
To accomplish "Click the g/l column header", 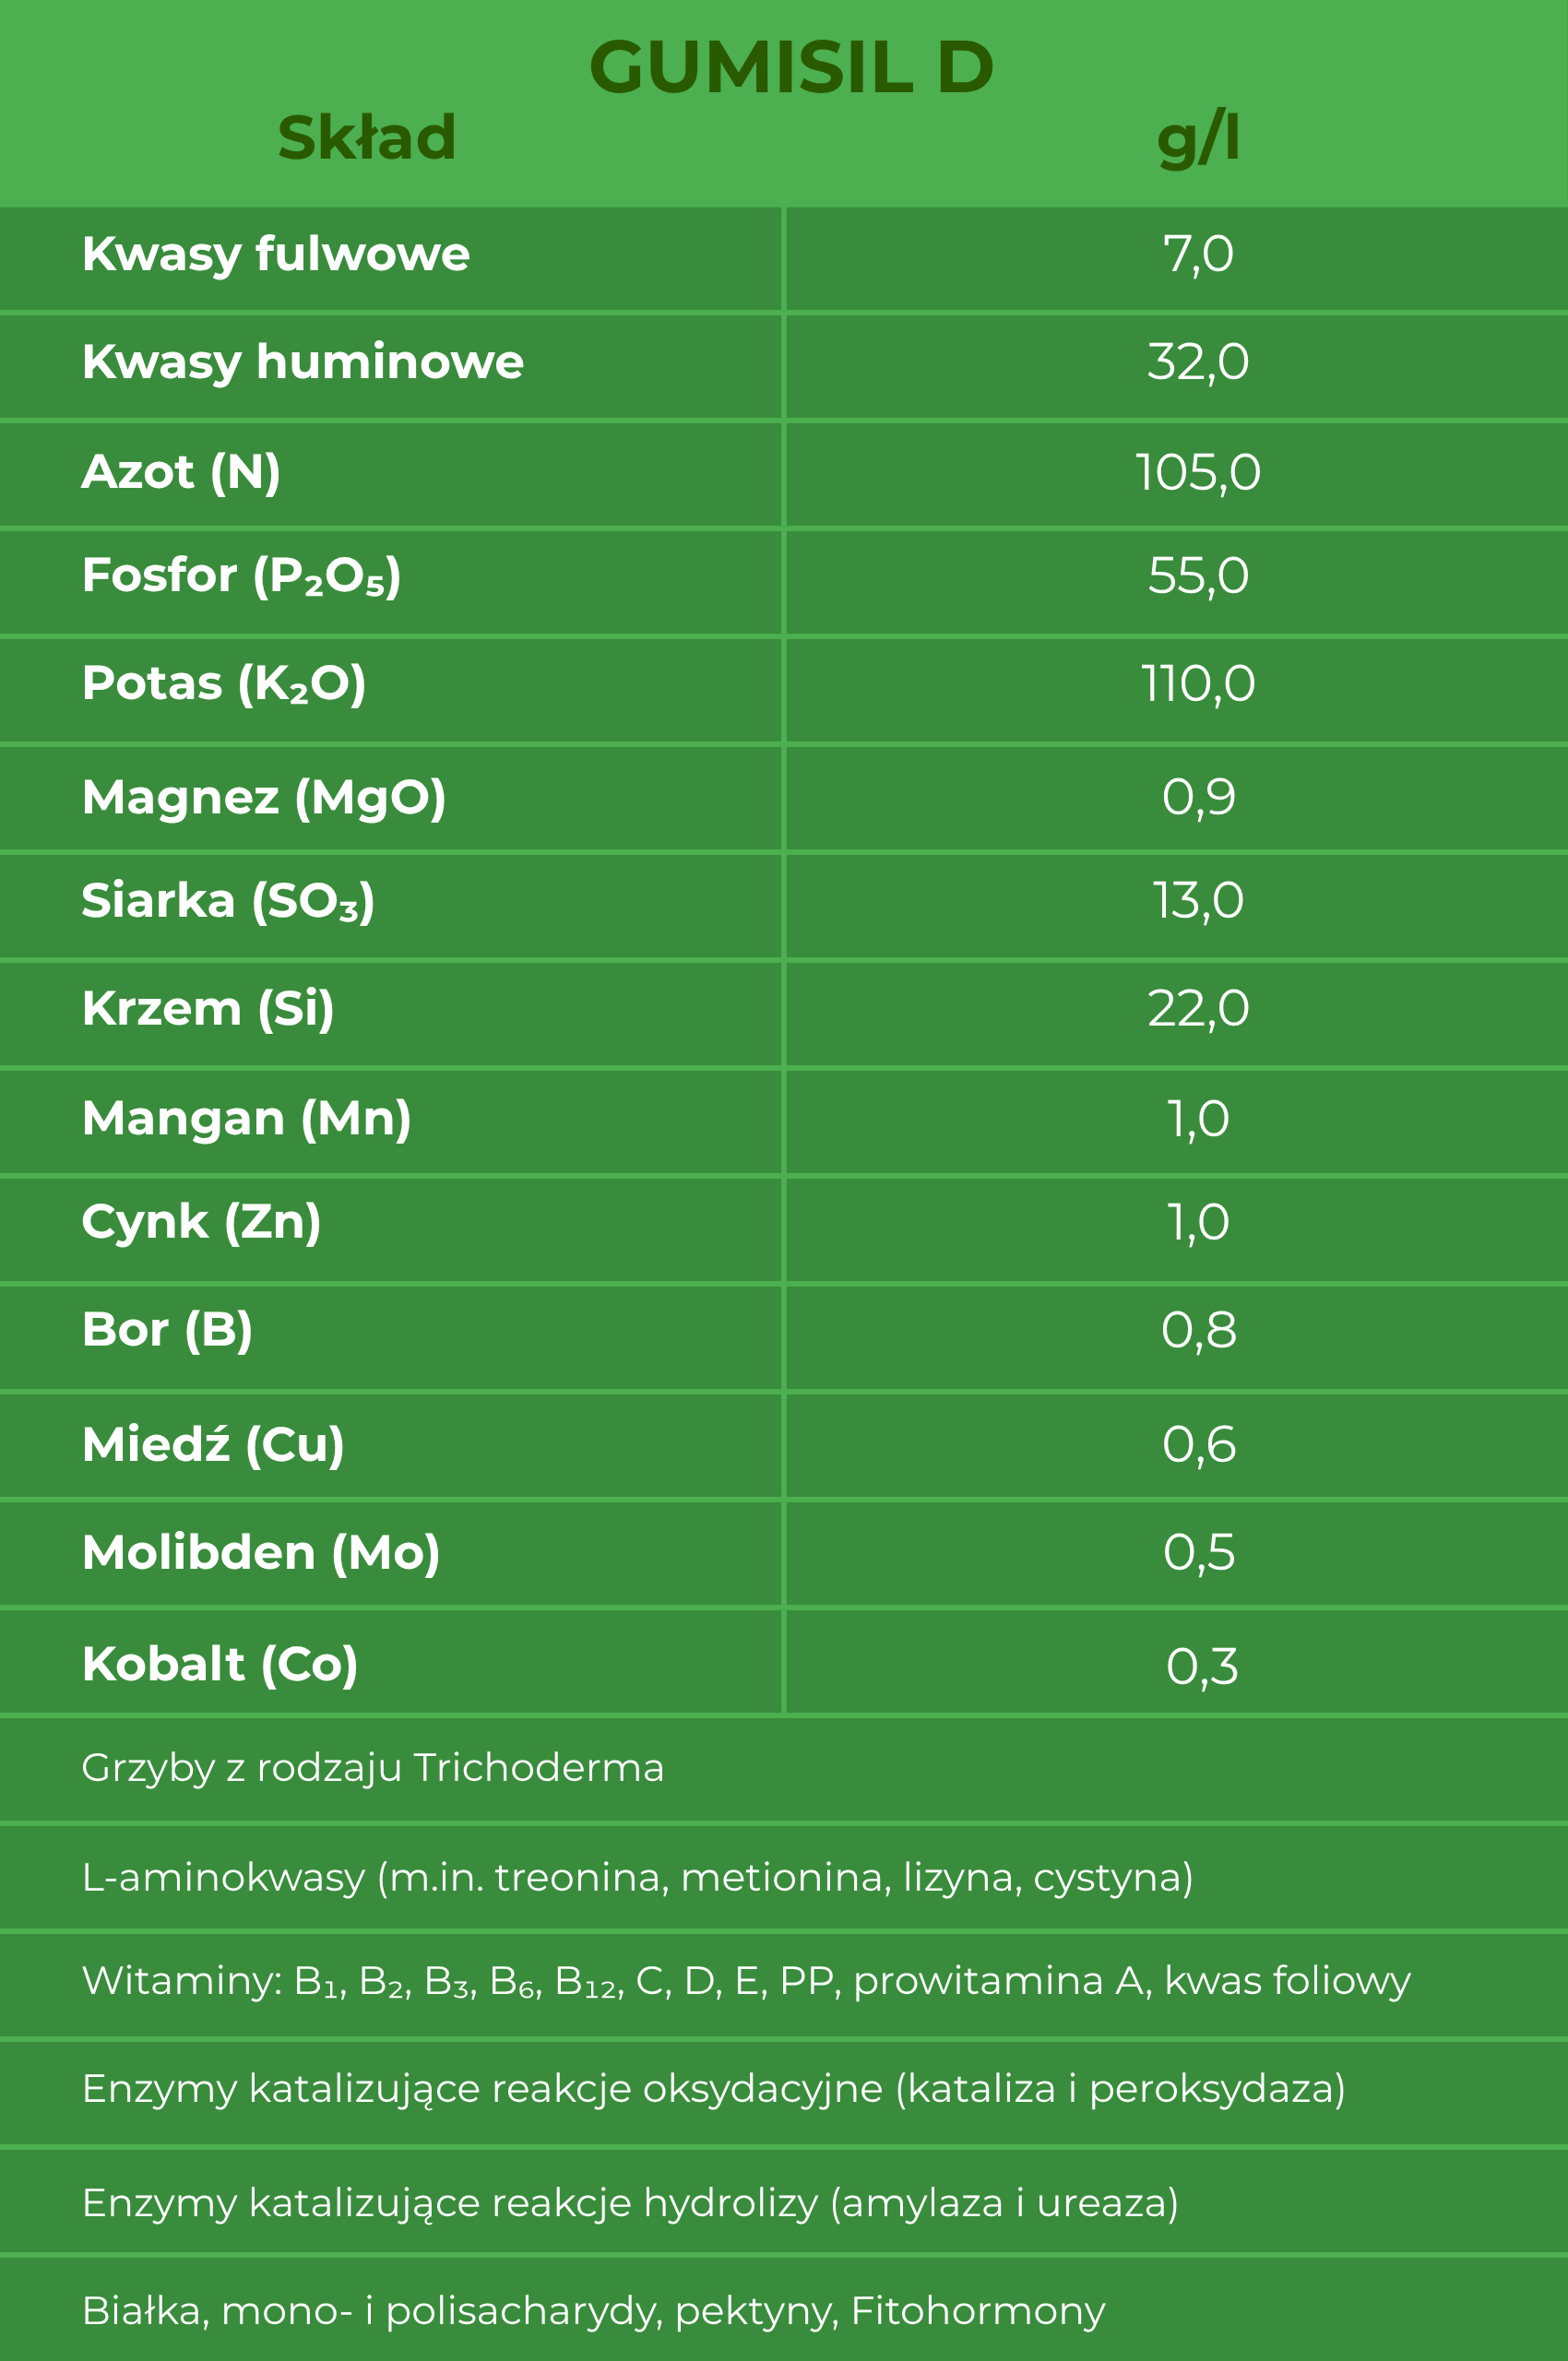I will pos(1198,138).
